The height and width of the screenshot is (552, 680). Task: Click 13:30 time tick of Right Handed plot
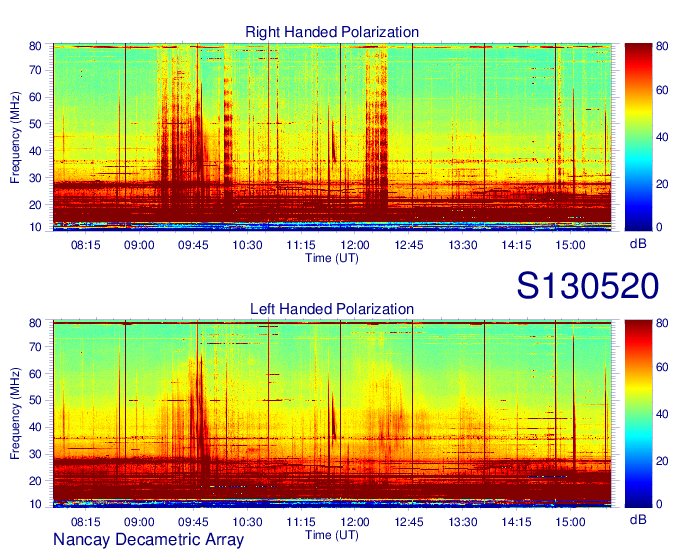click(x=463, y=245)
